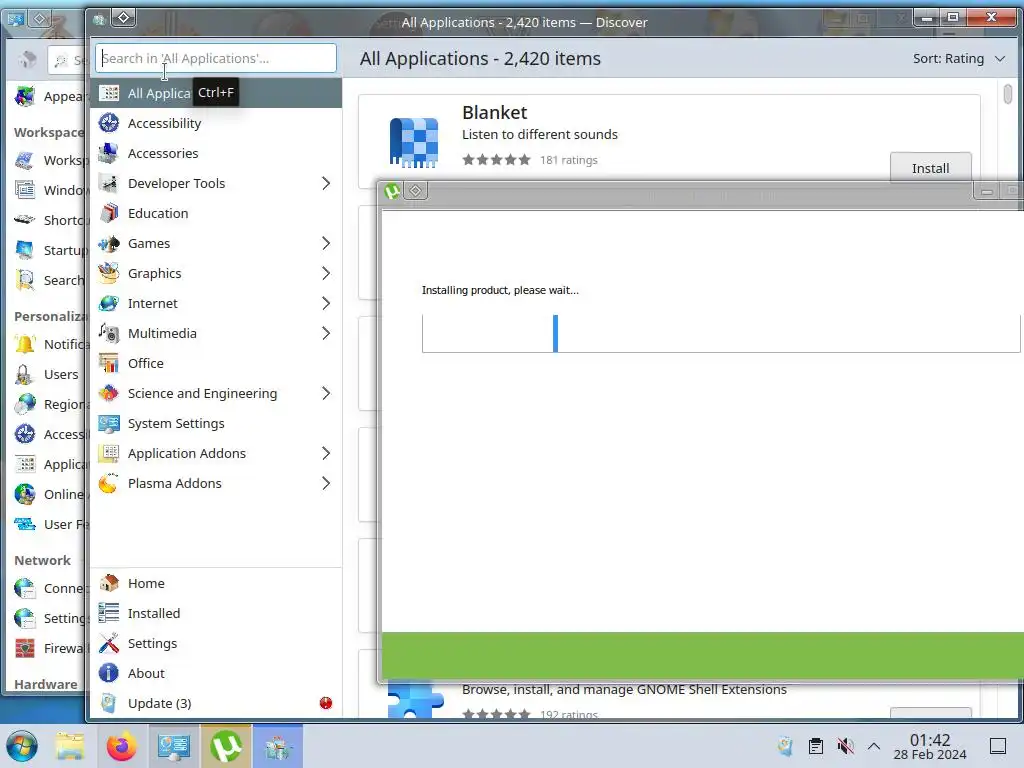
Task: Expand Internet subcategories arrow
Action: [x=326, y=304]
